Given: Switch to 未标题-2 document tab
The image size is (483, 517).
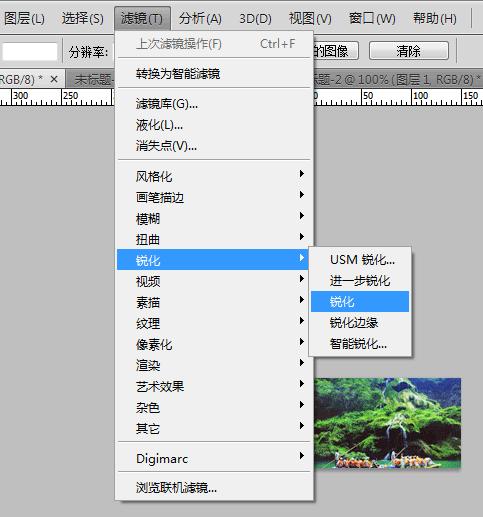Looking at the screenshot, I should 397,79.
